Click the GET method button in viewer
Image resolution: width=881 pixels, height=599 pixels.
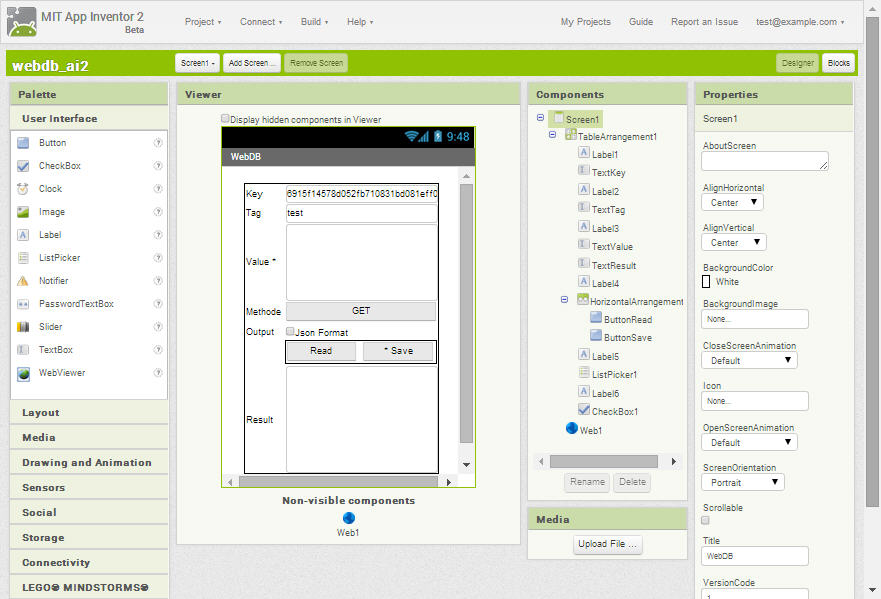pos(361,311)
